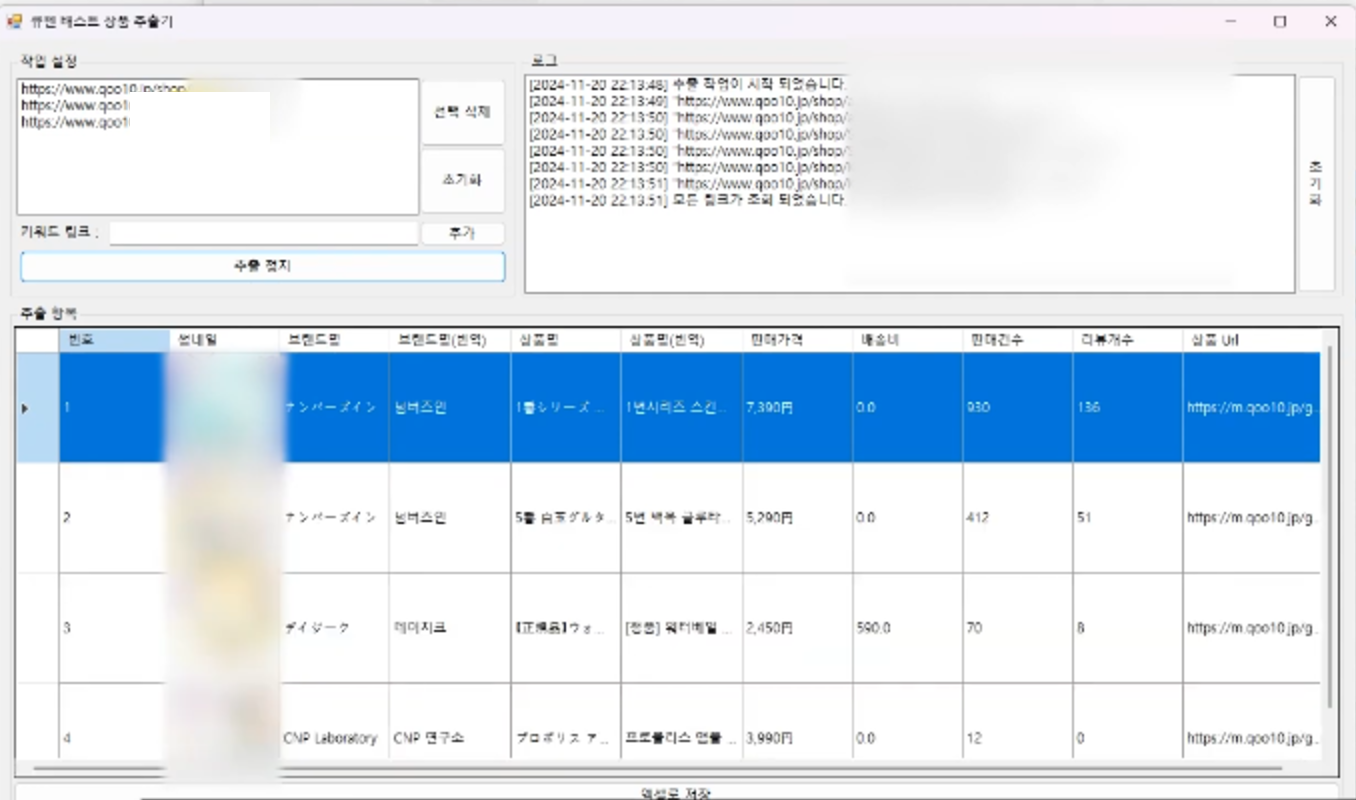Click the table's vertical scrollbar
The width and height of the screenshot is (1356, 800).
pos(1329,526)
